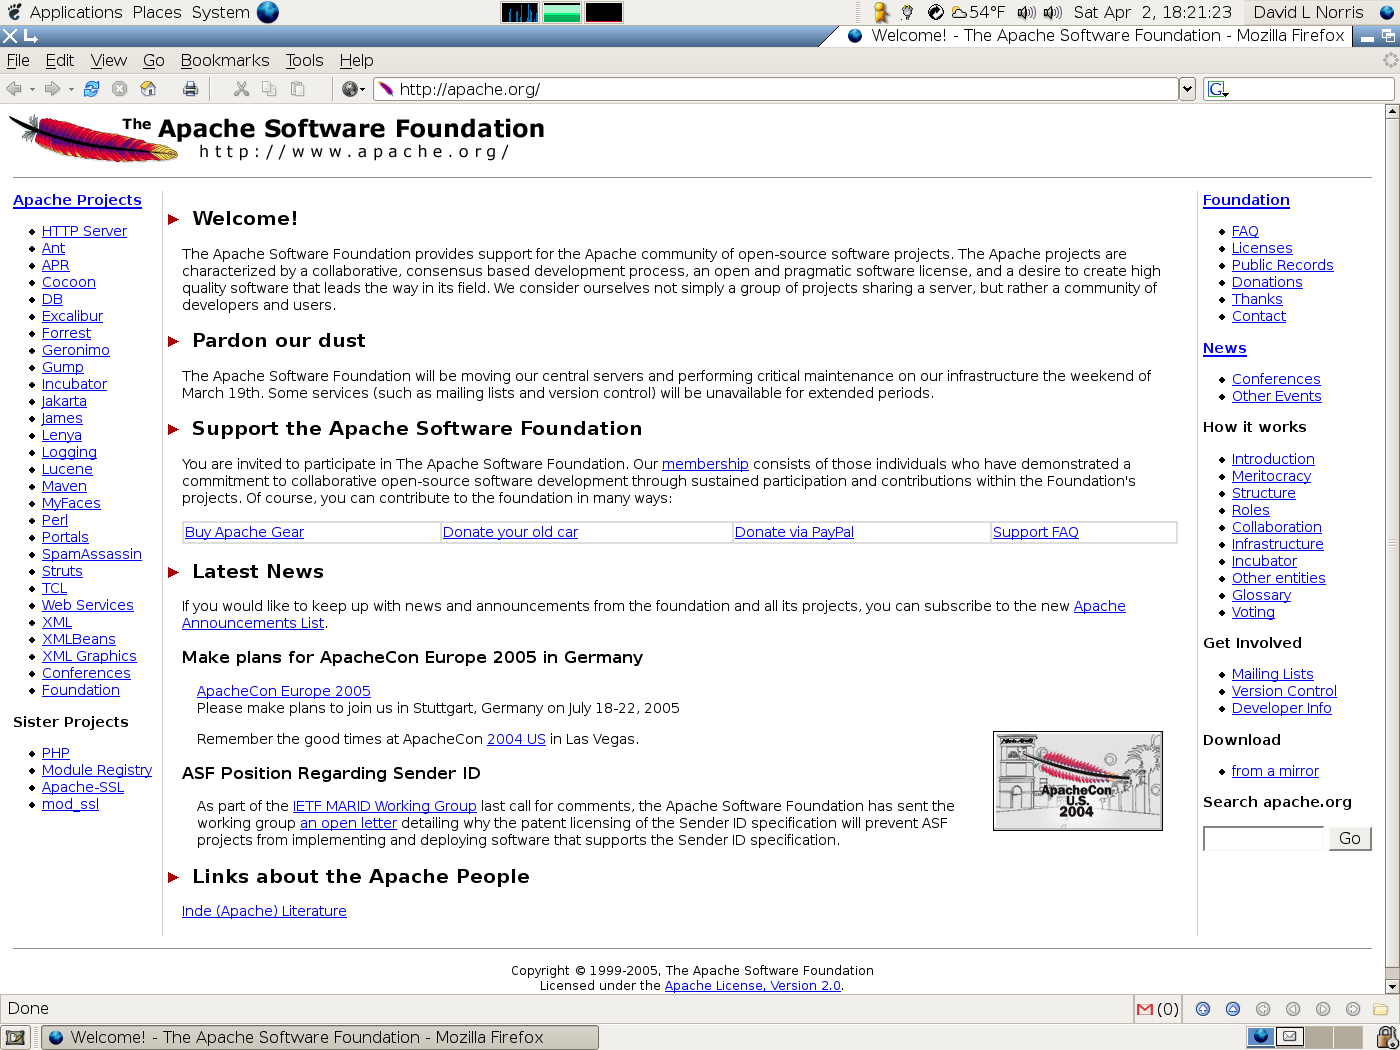Click the from a mirror download link

click(1275, 771)
